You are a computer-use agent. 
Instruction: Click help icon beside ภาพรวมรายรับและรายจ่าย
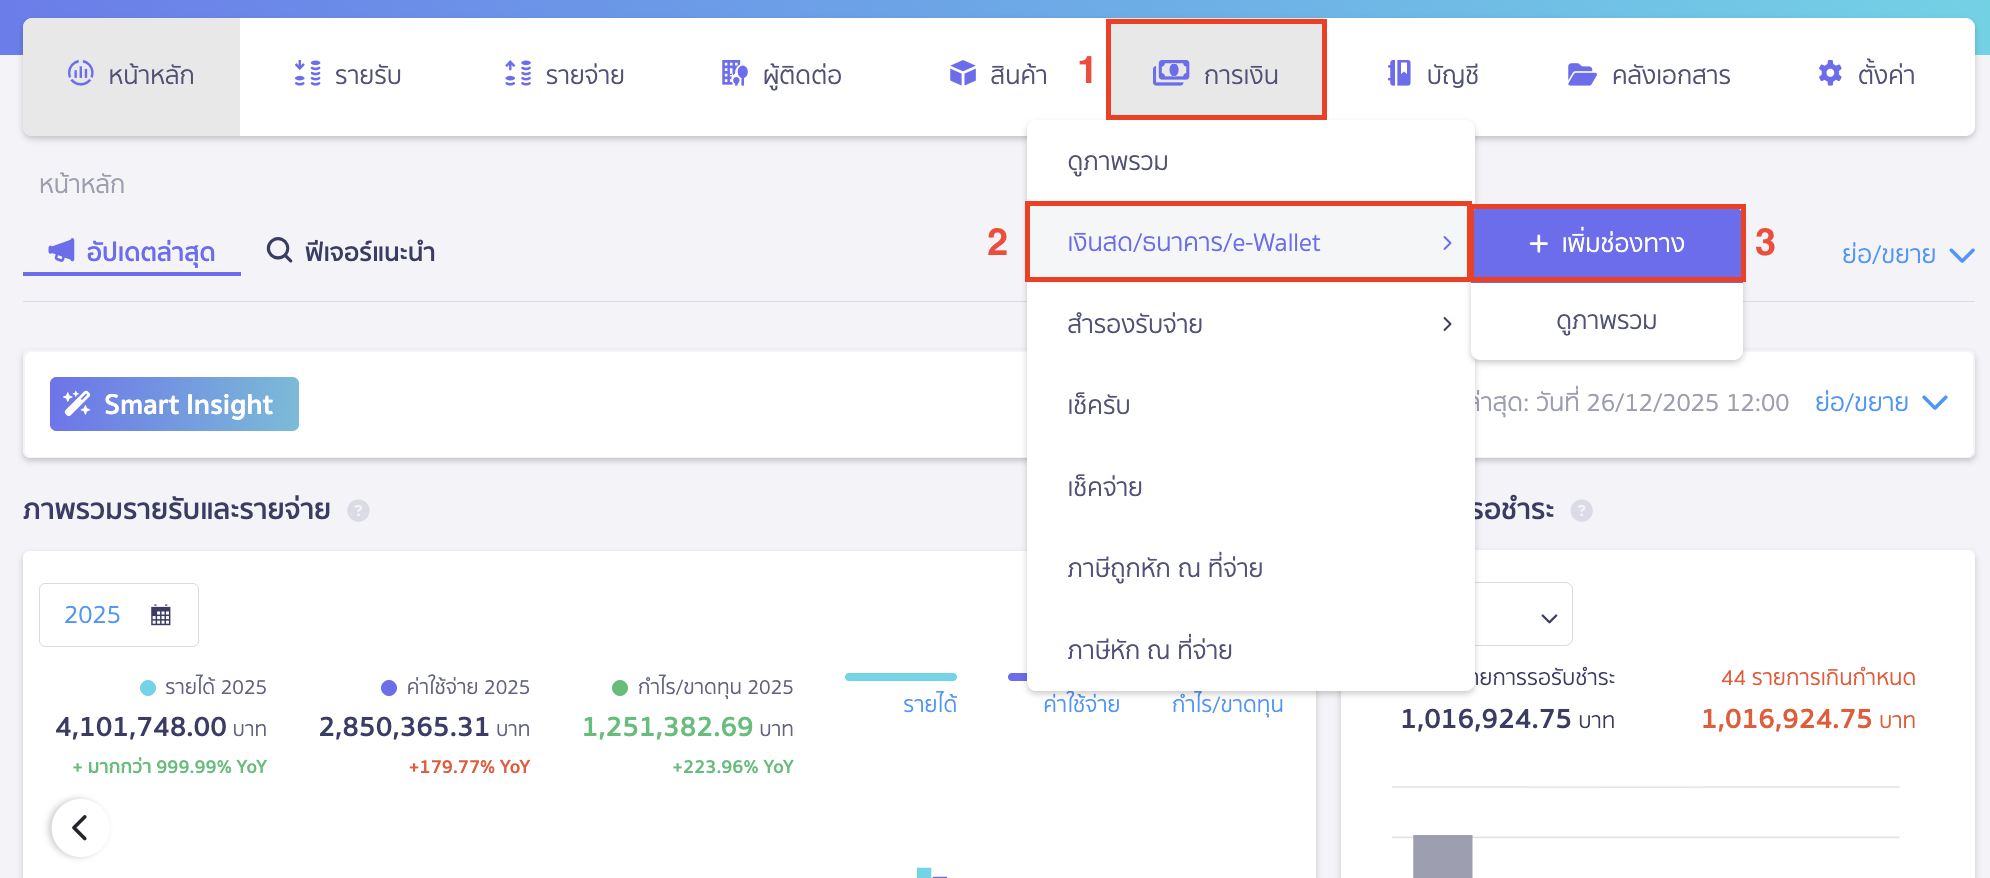click(358, 511)
